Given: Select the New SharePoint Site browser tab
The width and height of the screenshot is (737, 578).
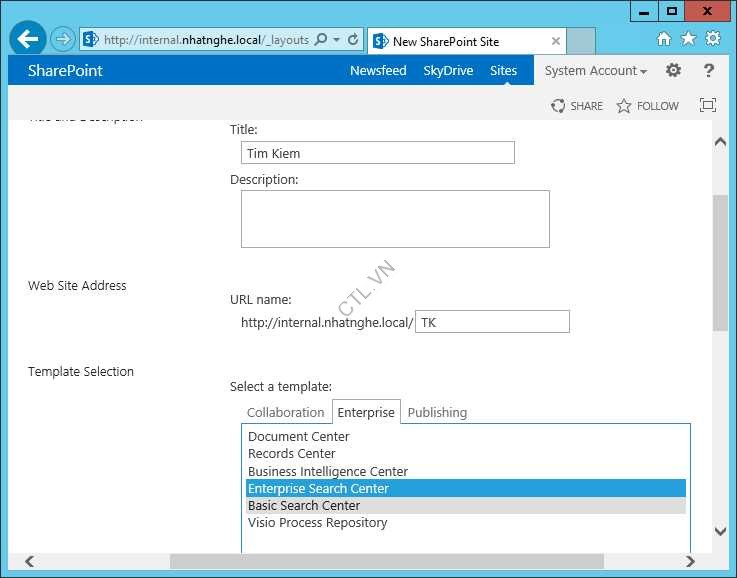Looking at the screenshot, I should 467,41.
